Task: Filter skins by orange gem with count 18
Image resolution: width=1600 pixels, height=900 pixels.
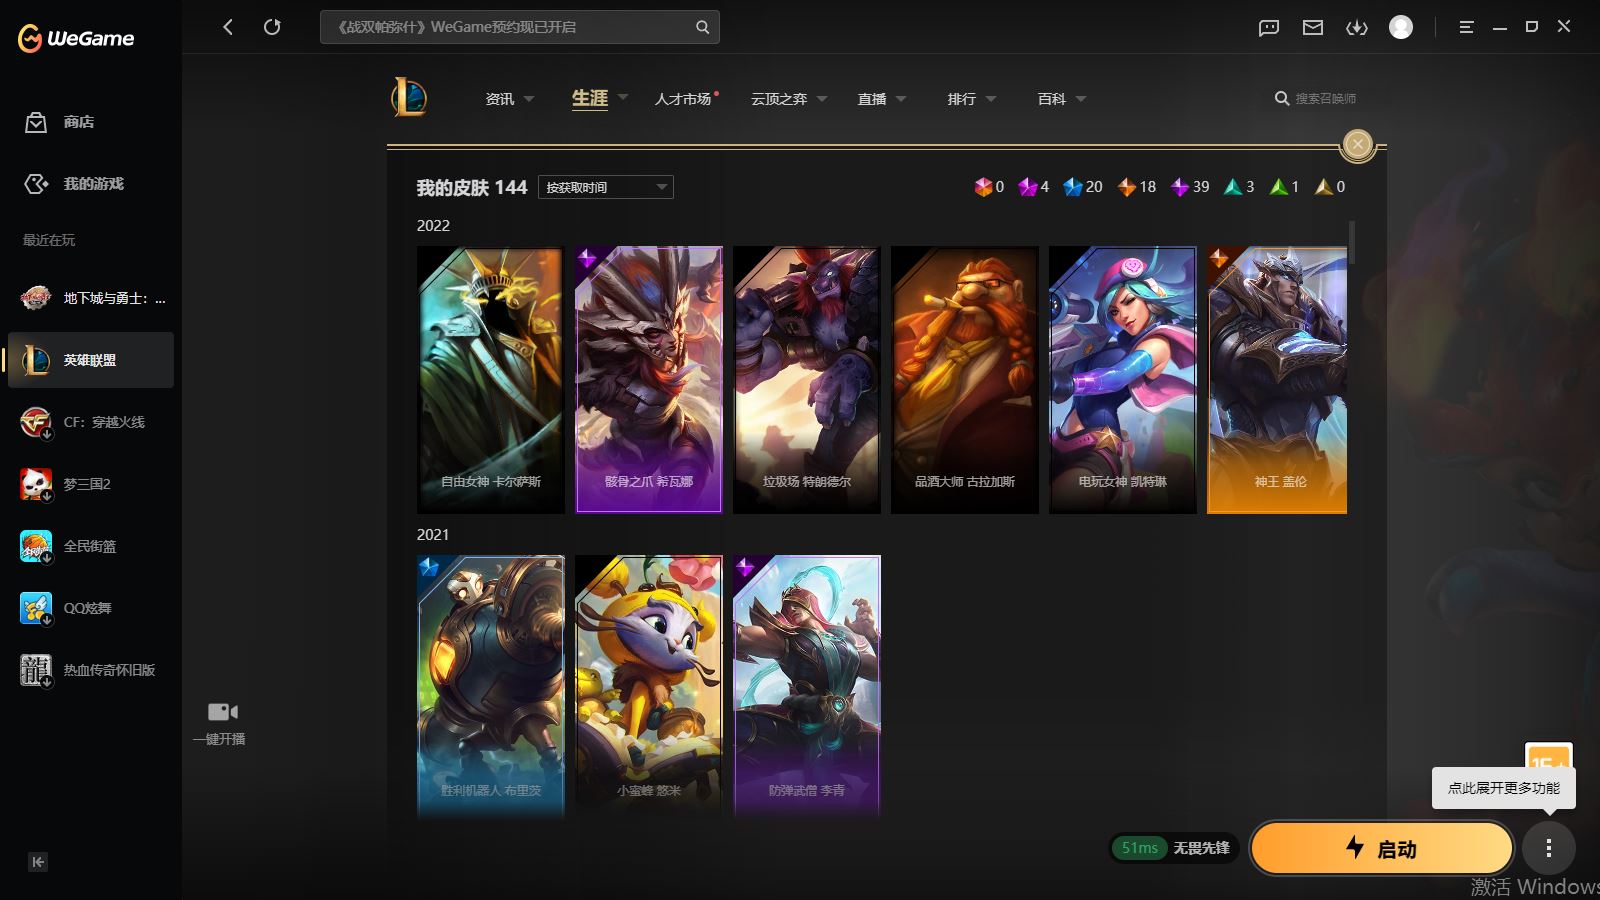Action: (1136, 187)
